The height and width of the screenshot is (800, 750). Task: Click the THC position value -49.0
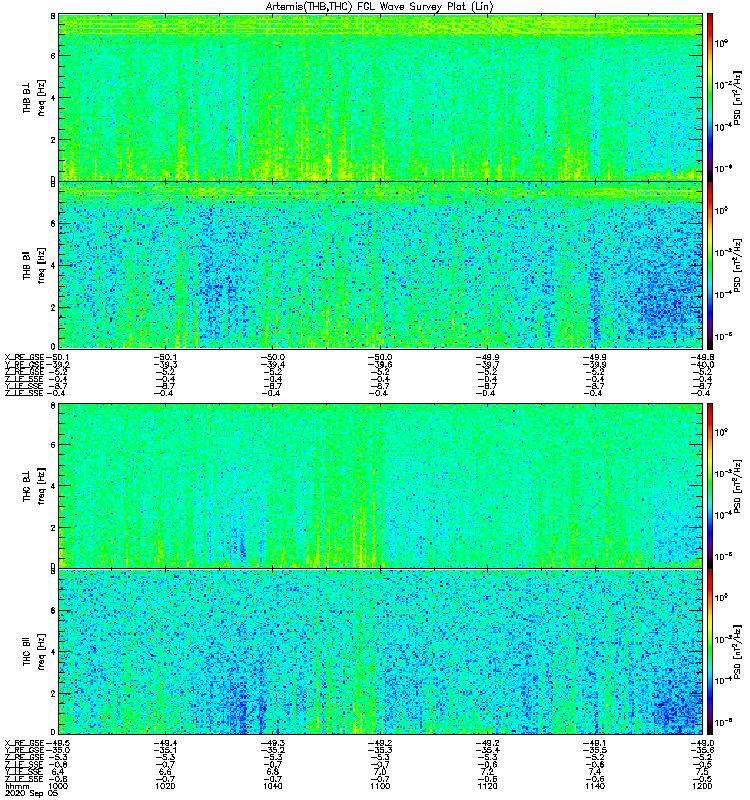702,743
